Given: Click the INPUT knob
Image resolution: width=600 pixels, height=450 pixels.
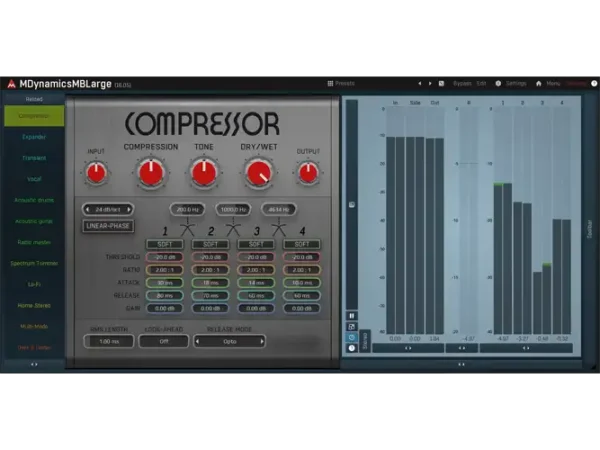Looking at the screenshot, I should pos(96,173).
